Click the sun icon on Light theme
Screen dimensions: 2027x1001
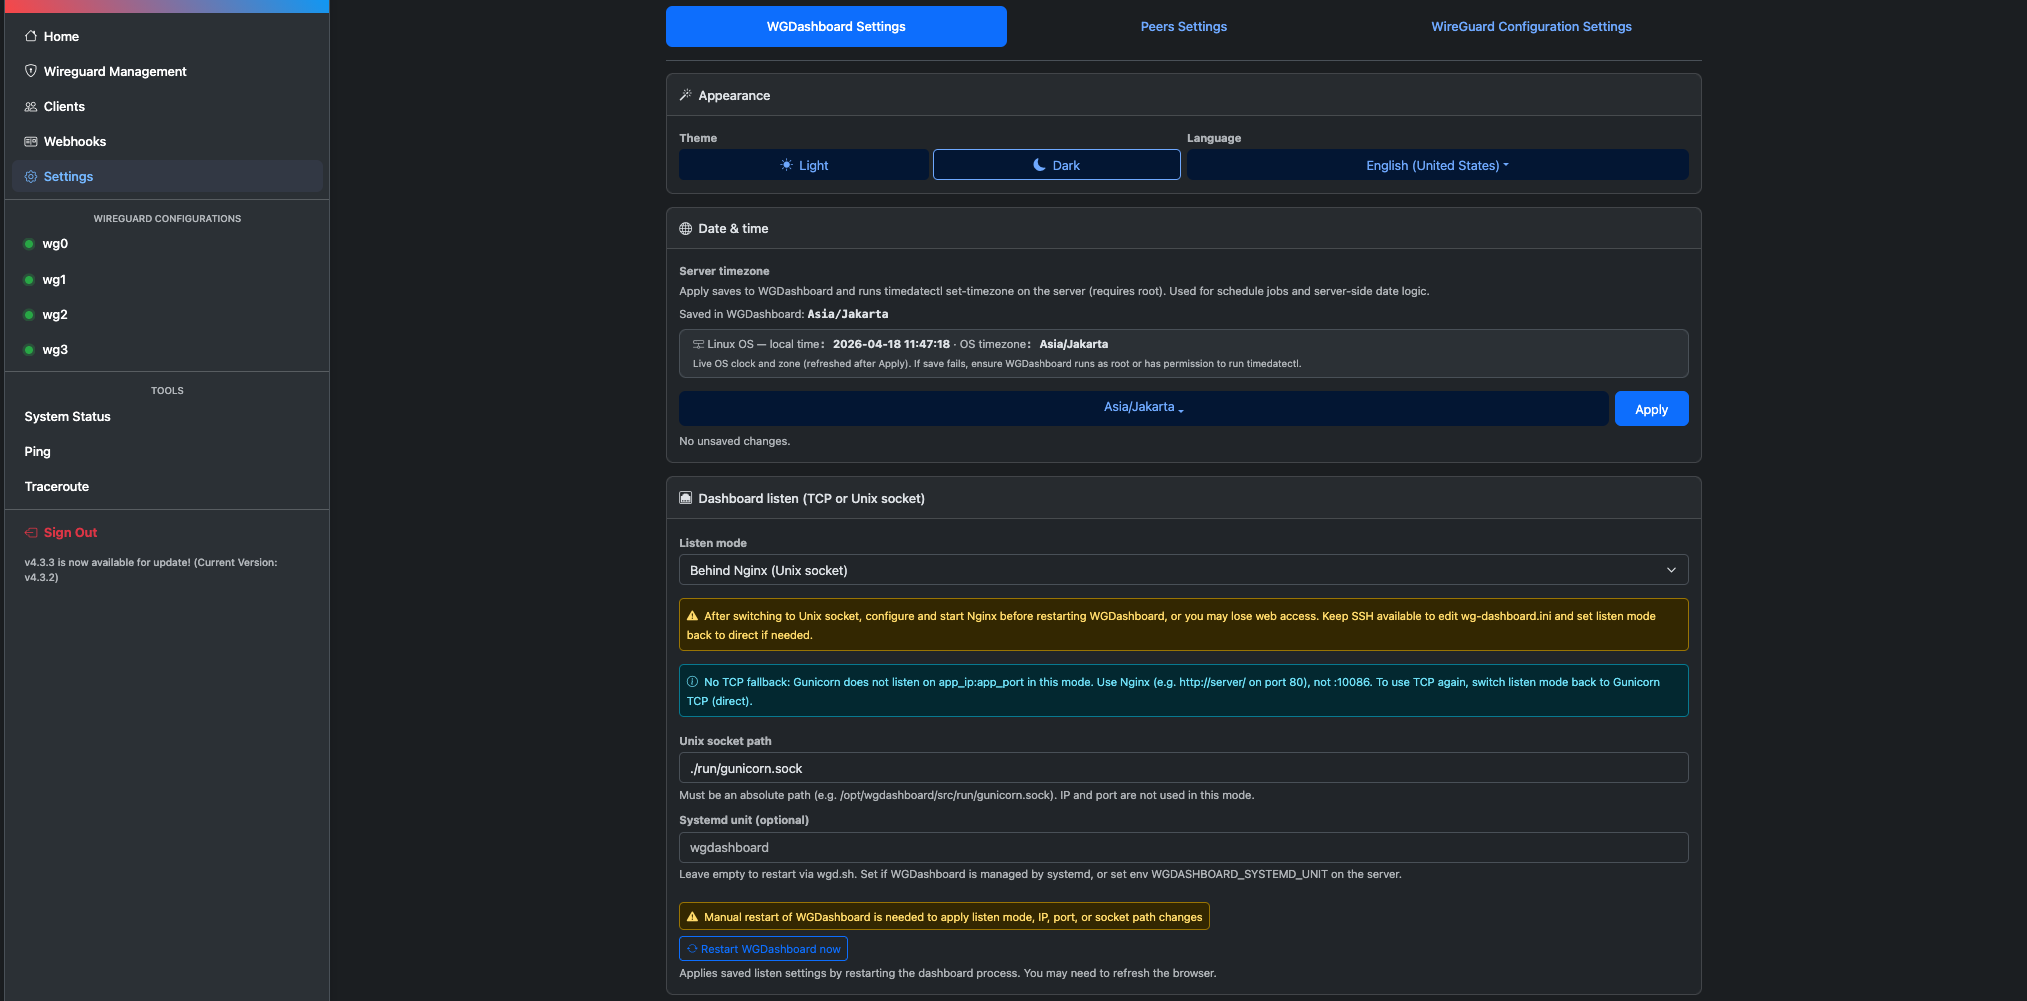787,165
